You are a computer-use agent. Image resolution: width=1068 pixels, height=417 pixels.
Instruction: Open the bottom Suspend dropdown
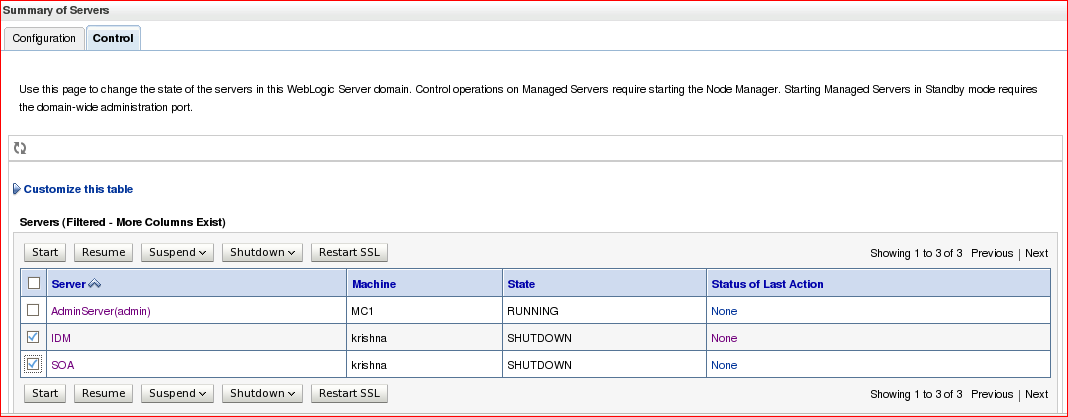(177, 393)
